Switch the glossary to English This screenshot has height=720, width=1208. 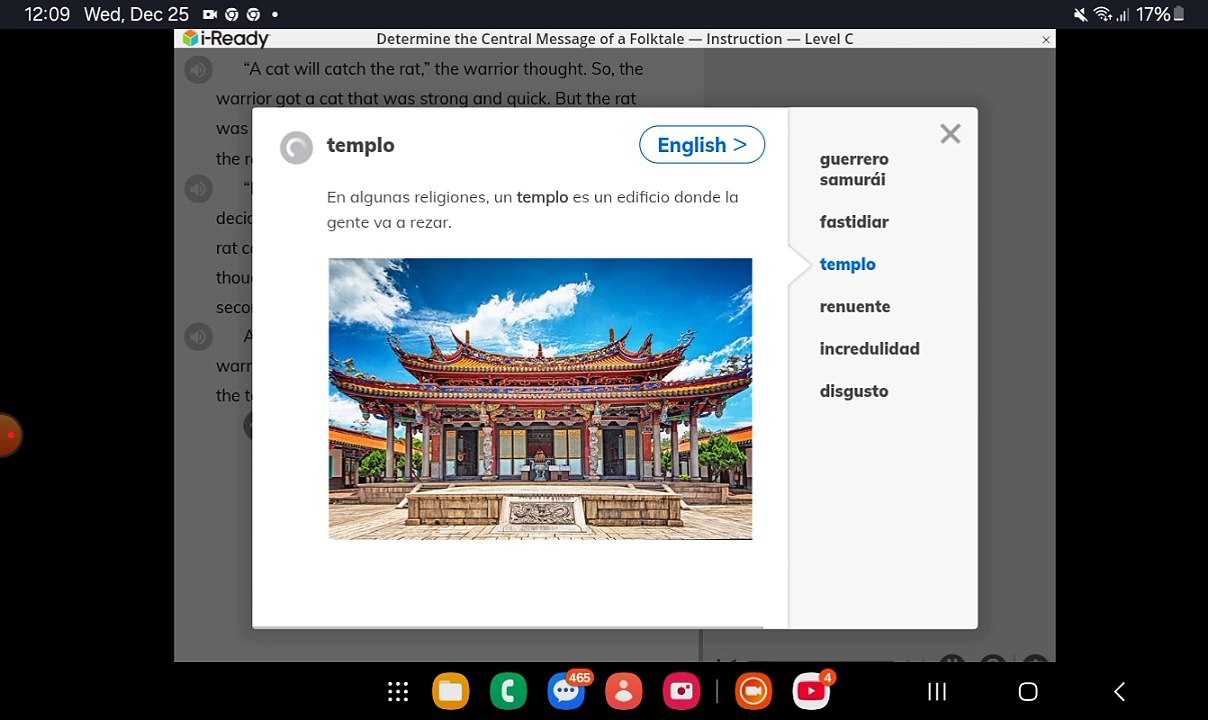pyautogui.click(x=702, y=145)
